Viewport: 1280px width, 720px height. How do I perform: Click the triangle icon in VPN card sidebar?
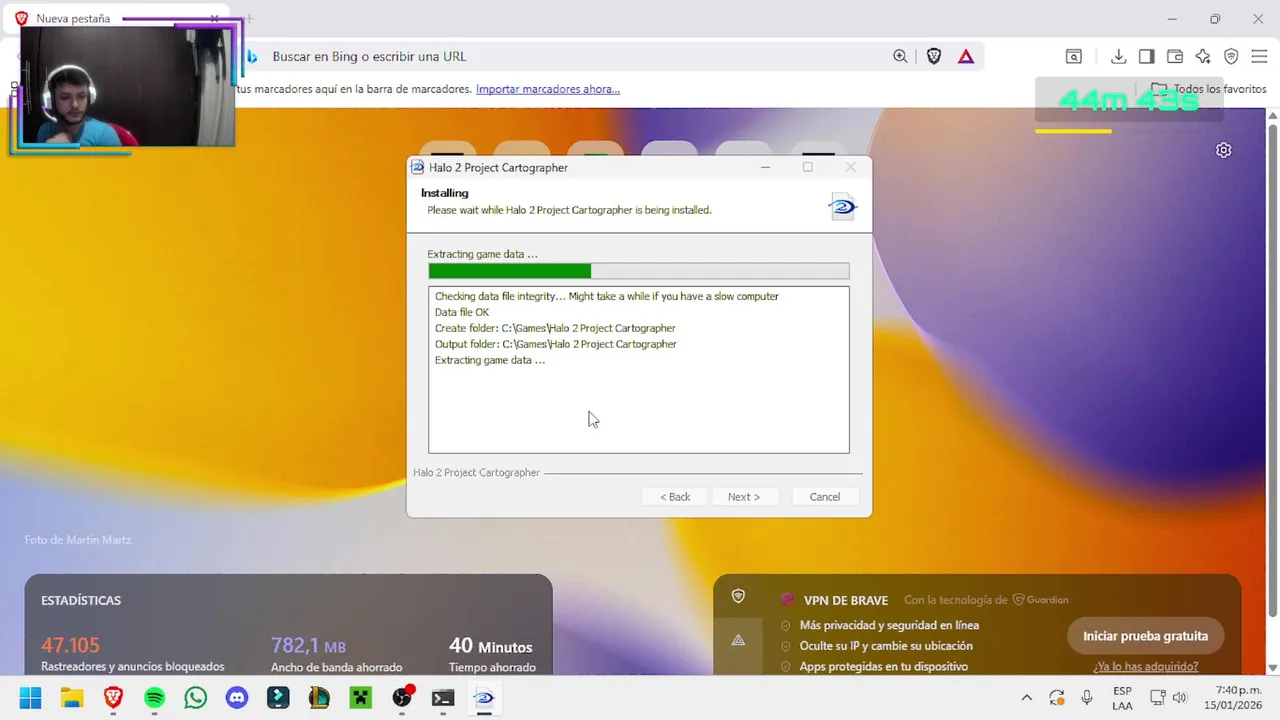738,640
